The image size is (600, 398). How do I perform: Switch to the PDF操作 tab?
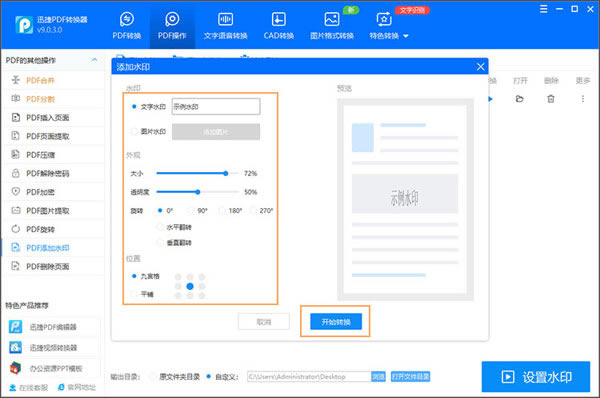[172, 25]
